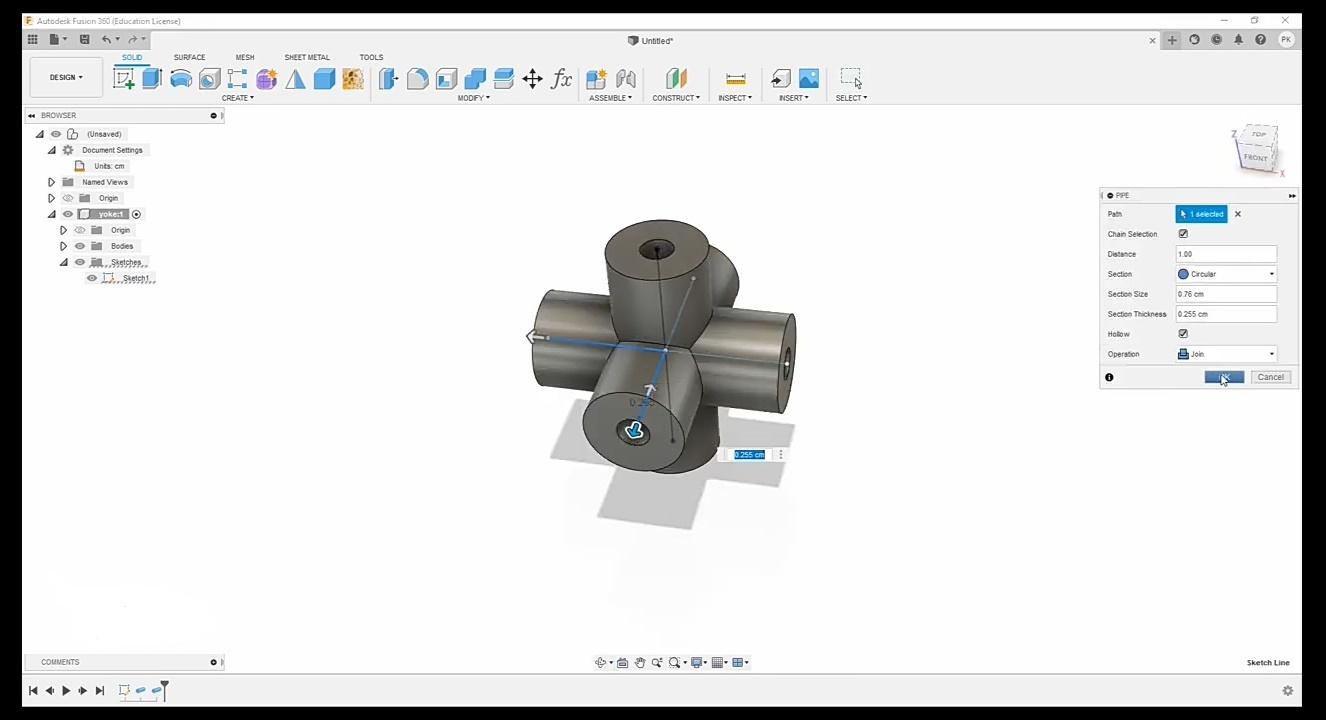Click the Extrude tool icon

tap(152, 79)
